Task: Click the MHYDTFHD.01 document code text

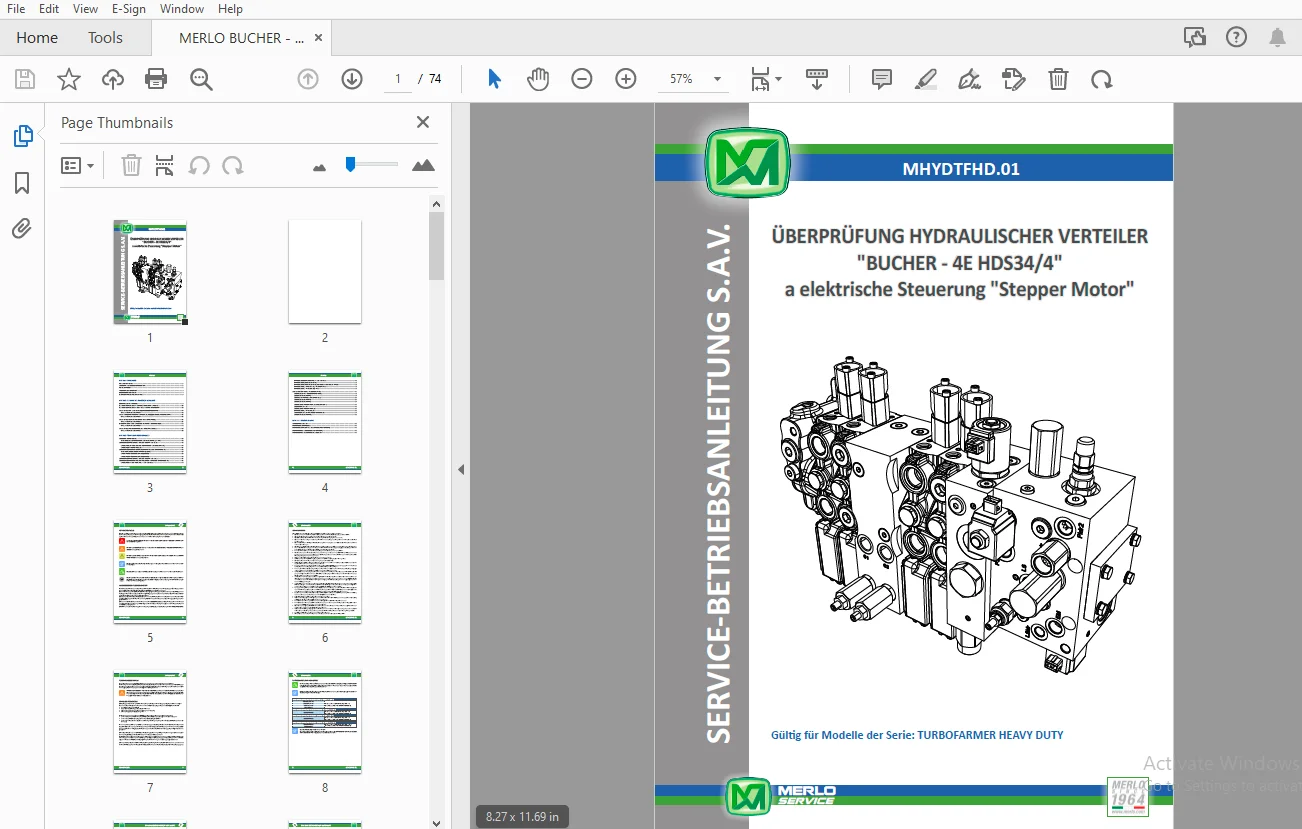Action: 961,169
